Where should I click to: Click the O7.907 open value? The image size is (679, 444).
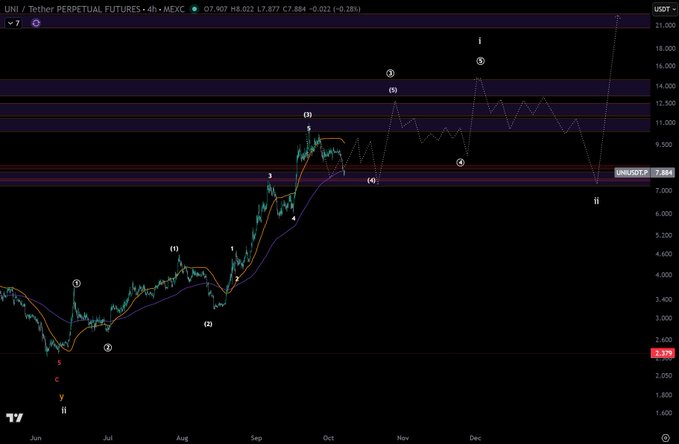coord(214,9)
